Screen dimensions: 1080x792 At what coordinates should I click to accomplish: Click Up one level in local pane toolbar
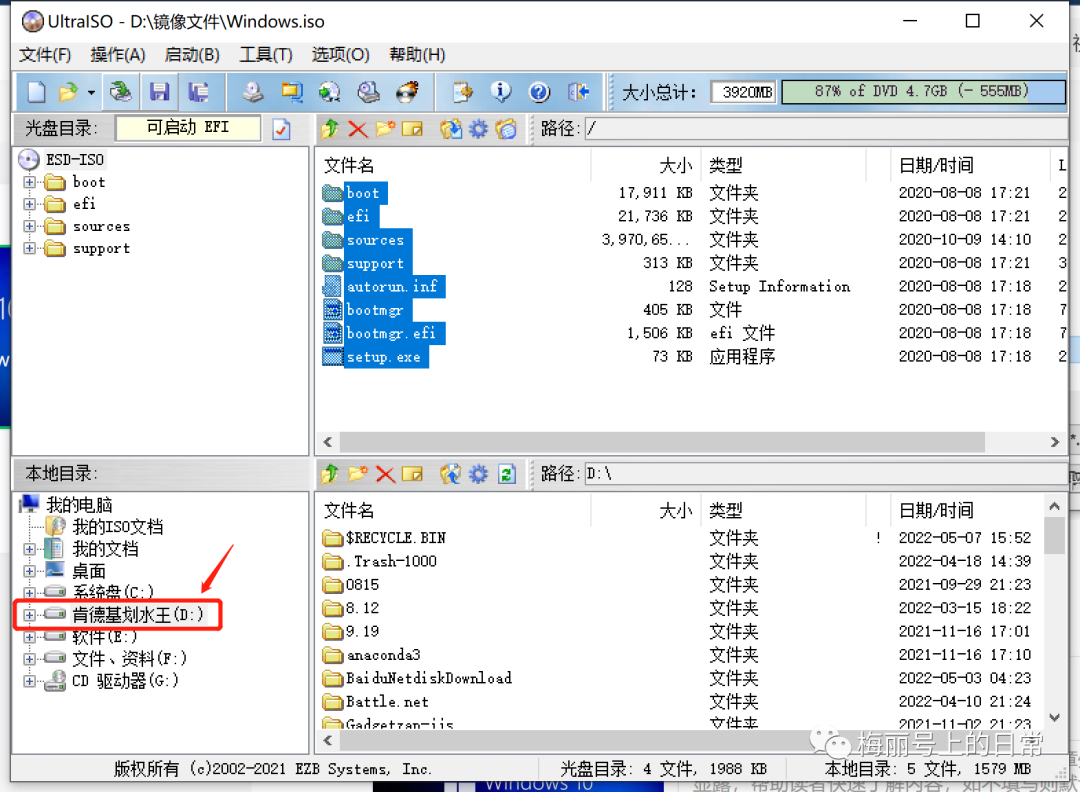330,474
